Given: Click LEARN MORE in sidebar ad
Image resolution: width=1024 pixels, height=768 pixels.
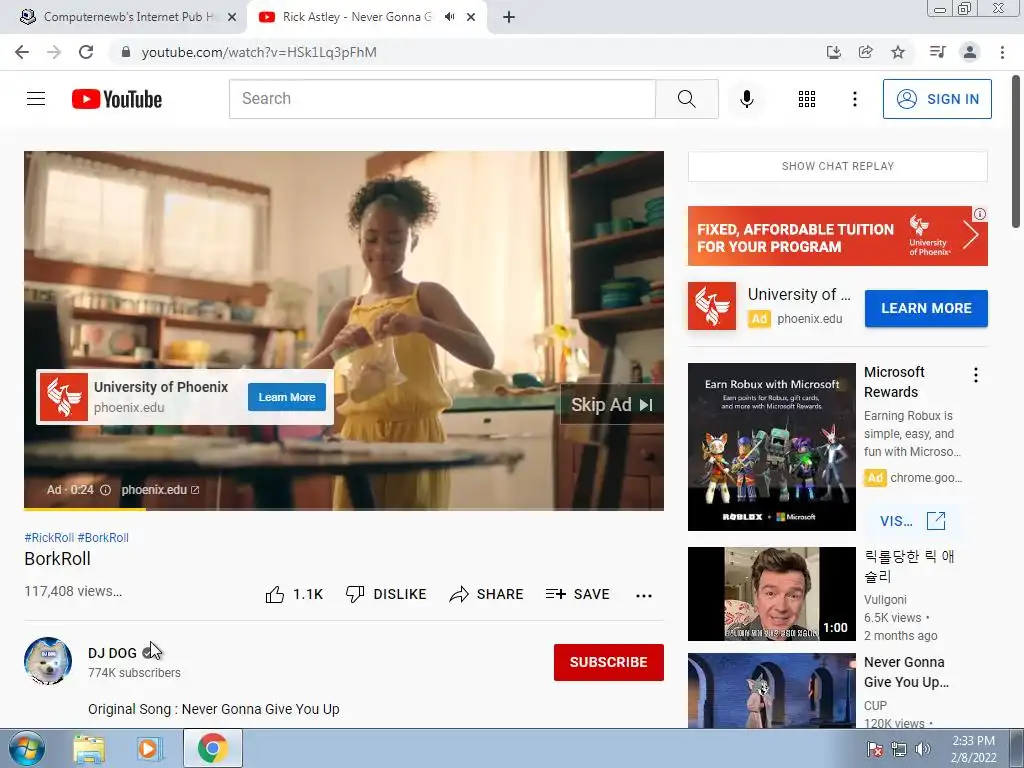Looking at the screenshot, I should 926,308.
